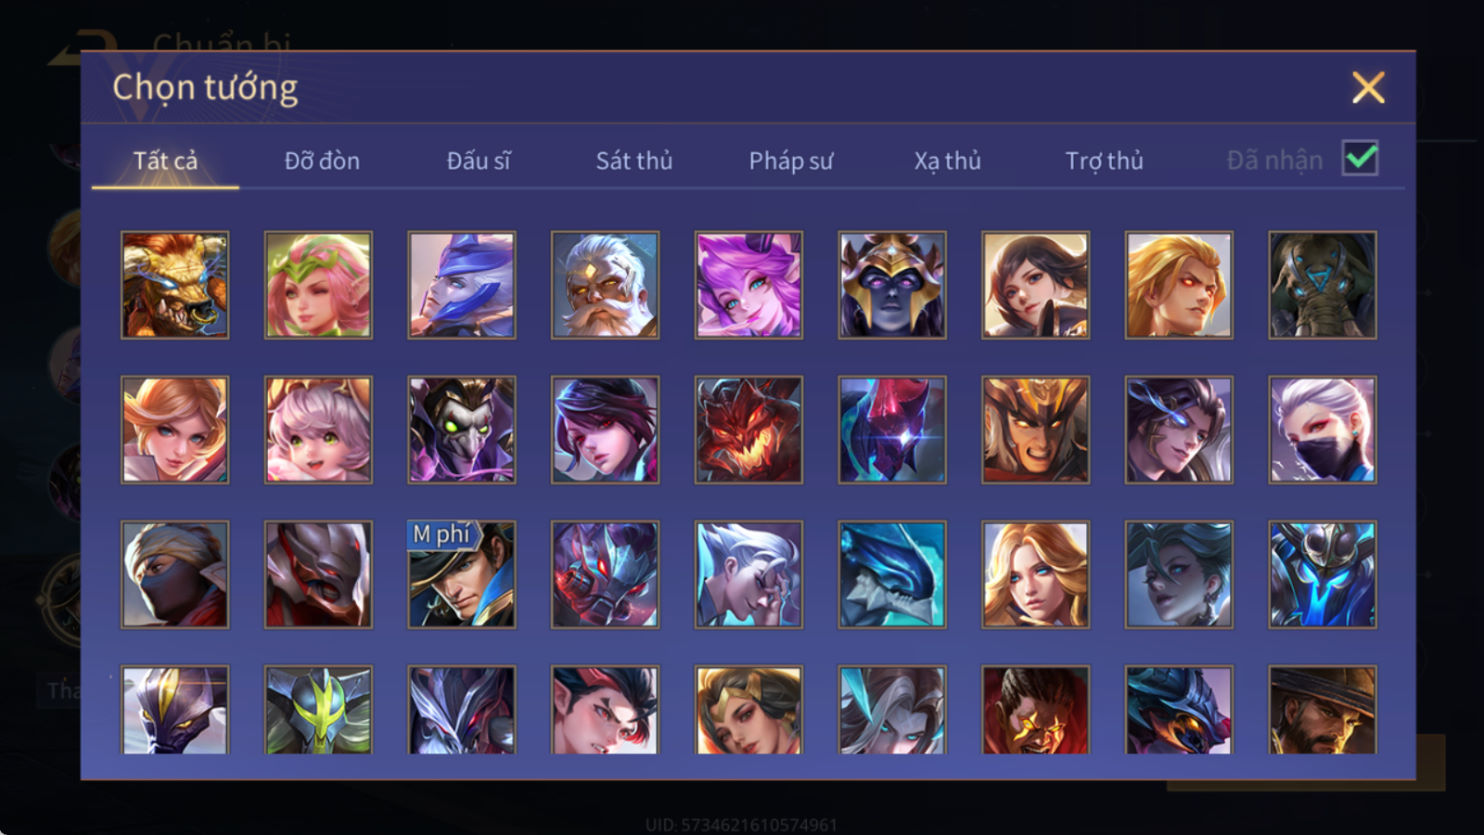Screen dimensions: 1484x835
Task: Close the 'Chọn tướng' dialog
Action: click(1368, 88)
